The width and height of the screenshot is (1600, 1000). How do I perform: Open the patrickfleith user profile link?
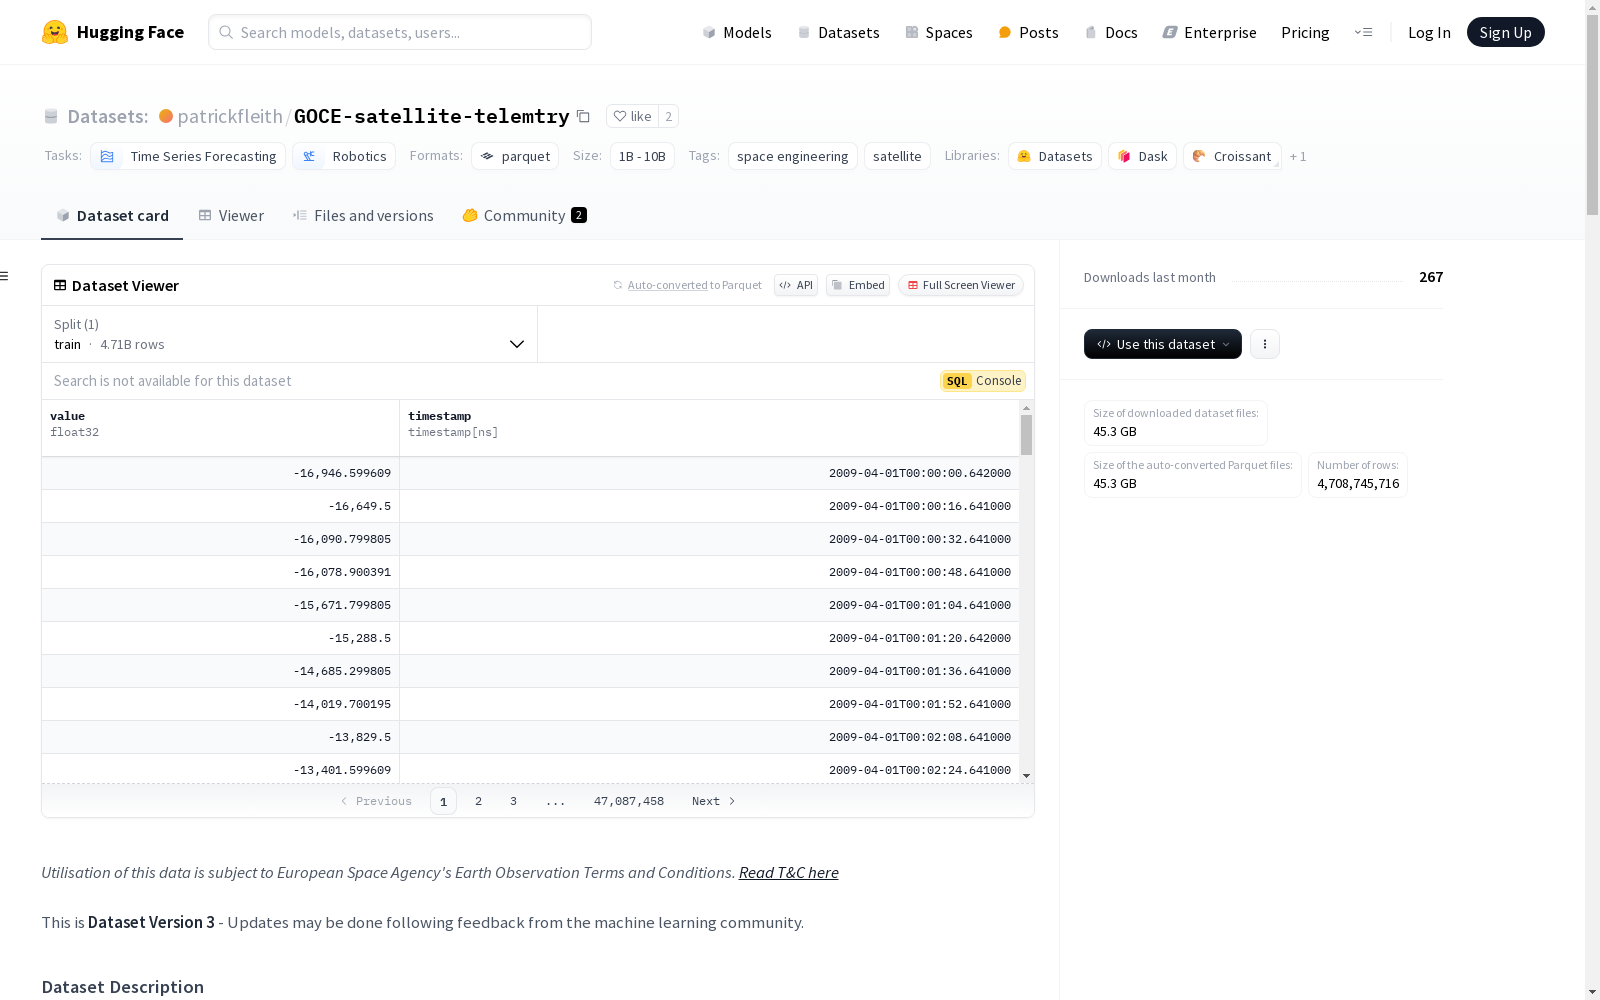(230, 116)
